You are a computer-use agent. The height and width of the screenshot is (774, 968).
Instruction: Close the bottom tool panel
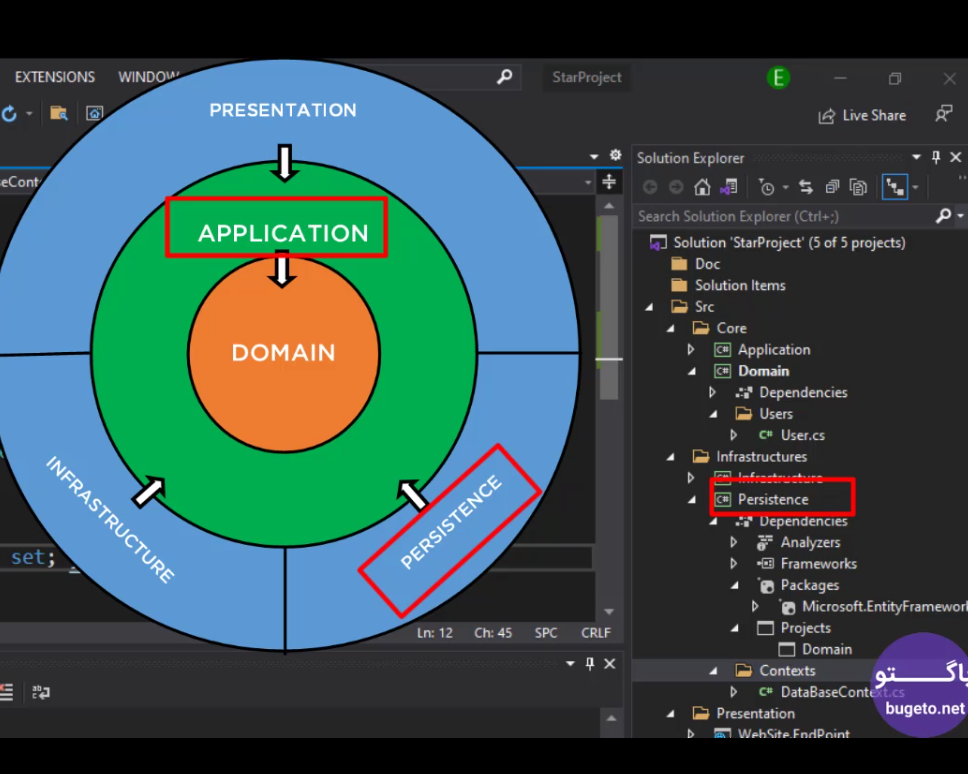(609, 664)
